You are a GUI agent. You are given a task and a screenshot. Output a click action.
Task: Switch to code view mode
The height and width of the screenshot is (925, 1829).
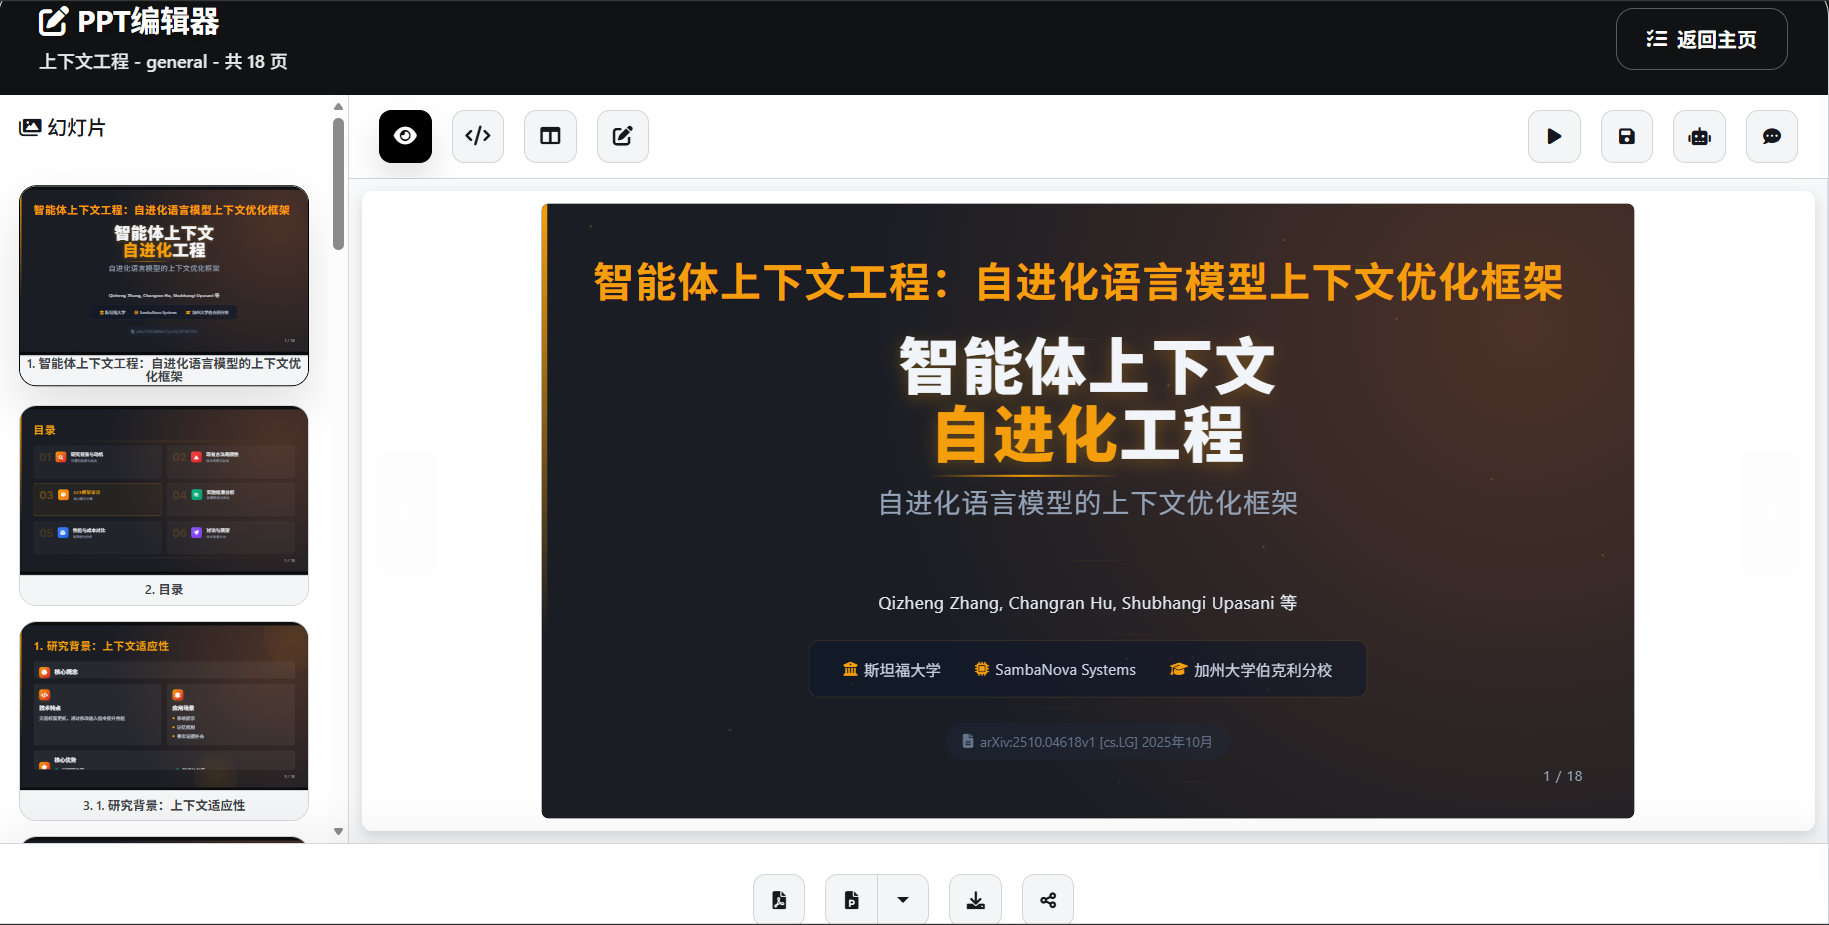coord(478,136)
